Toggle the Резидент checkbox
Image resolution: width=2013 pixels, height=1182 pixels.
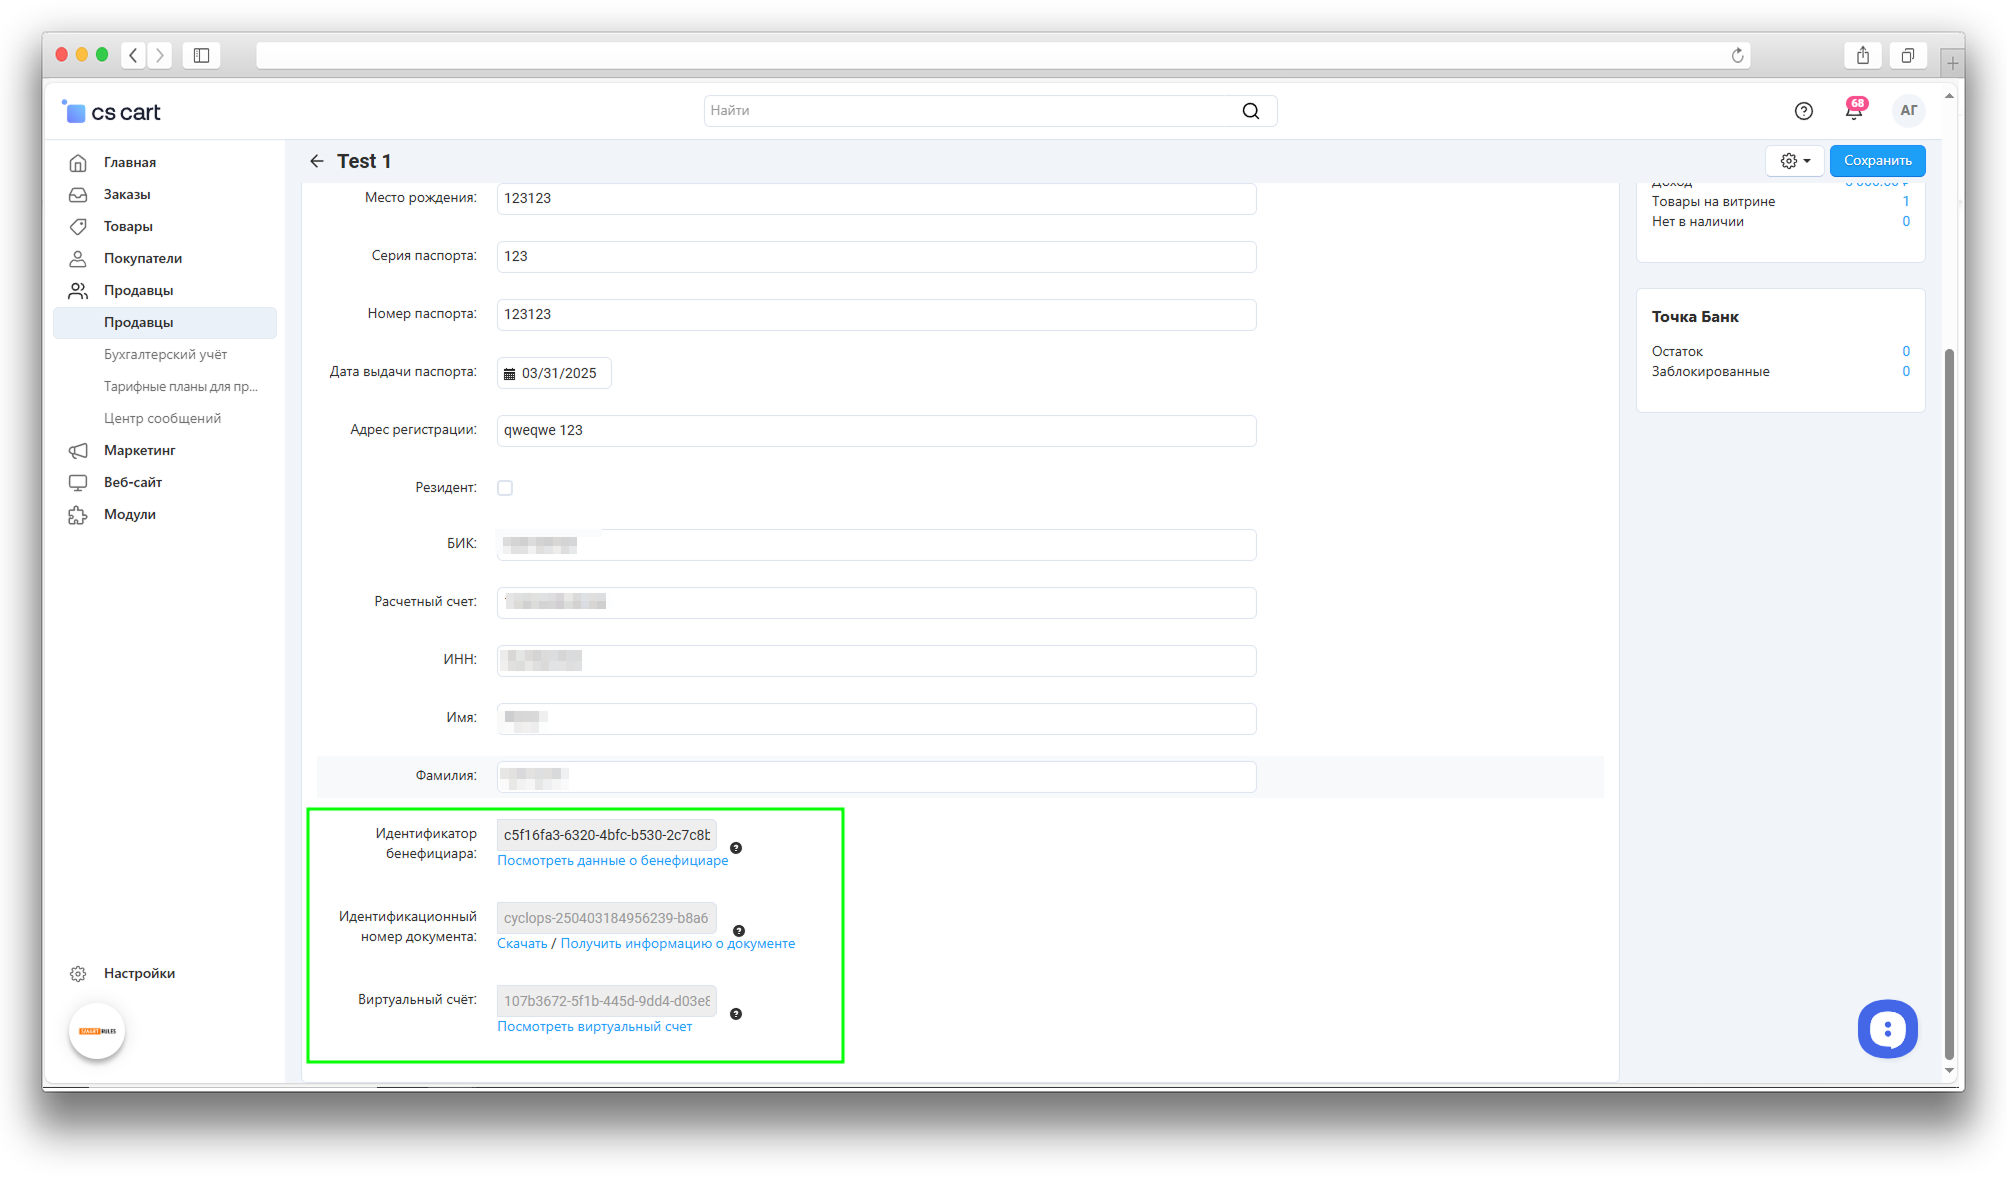click(505, 488)
